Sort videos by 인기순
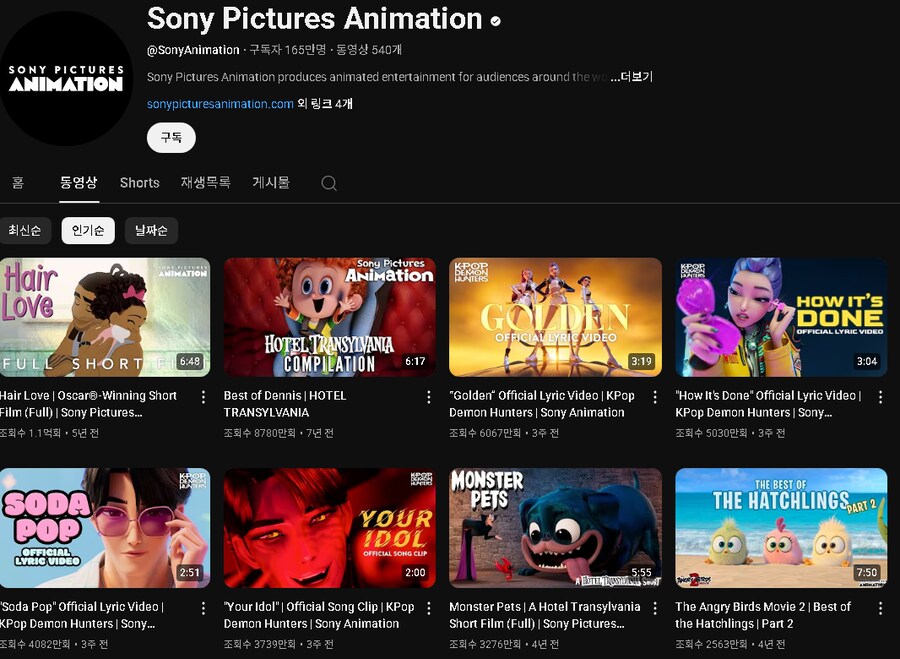900x659 pixels. (88, 230)
